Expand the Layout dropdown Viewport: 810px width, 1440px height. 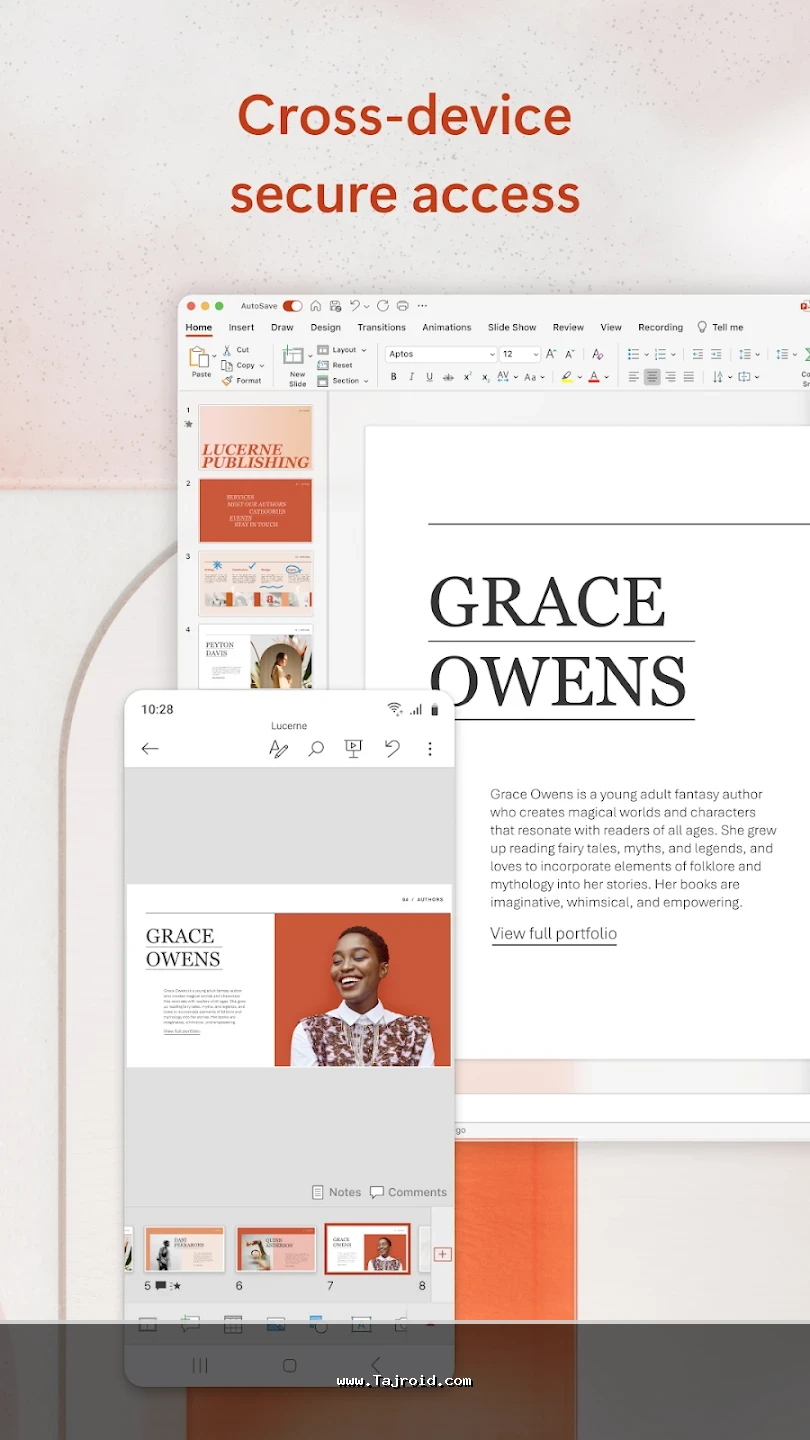tap(344, 350)
